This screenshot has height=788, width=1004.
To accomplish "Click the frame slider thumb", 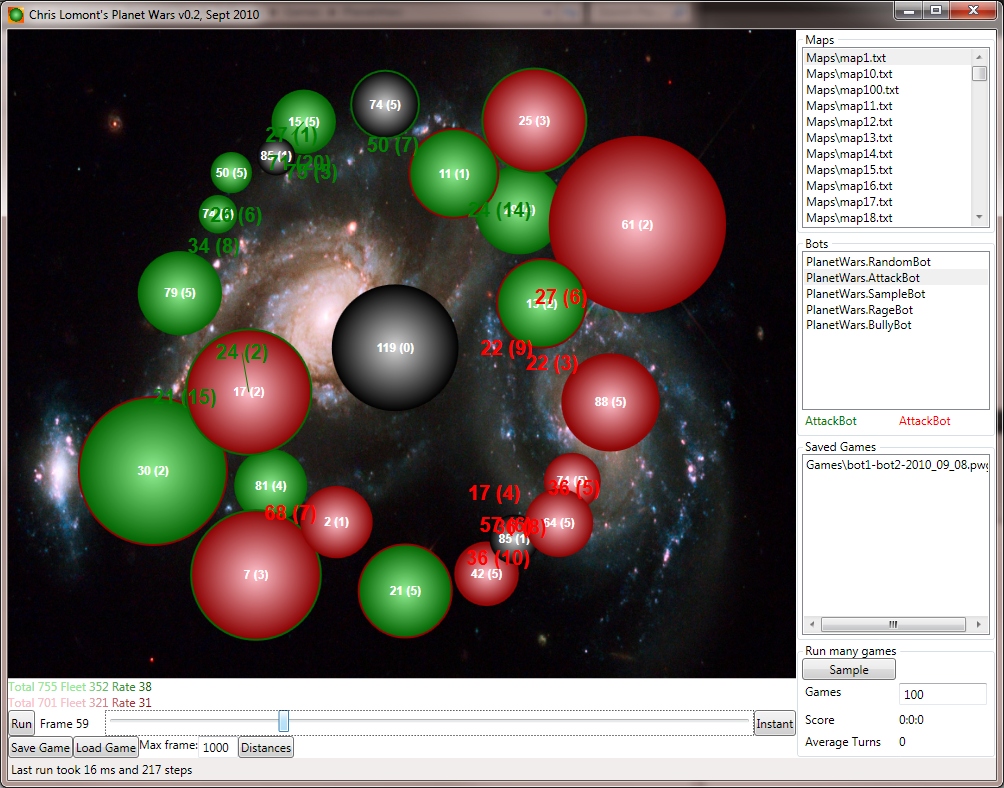I will pos(284,721).
